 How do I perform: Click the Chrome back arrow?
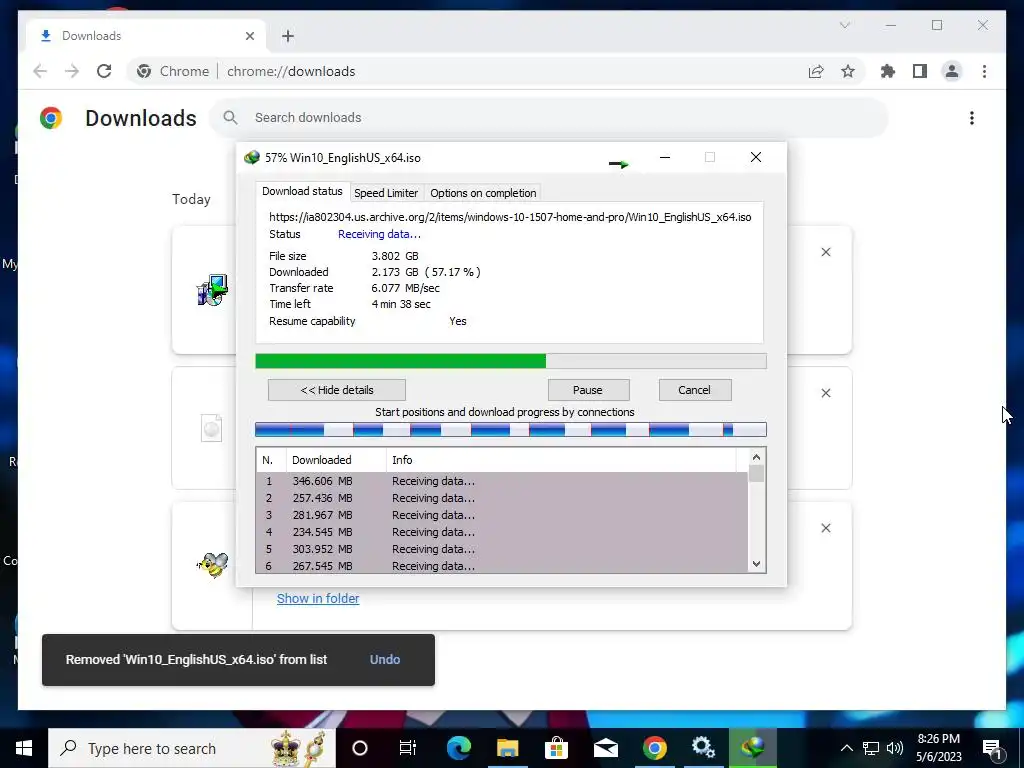click(40, 71)
